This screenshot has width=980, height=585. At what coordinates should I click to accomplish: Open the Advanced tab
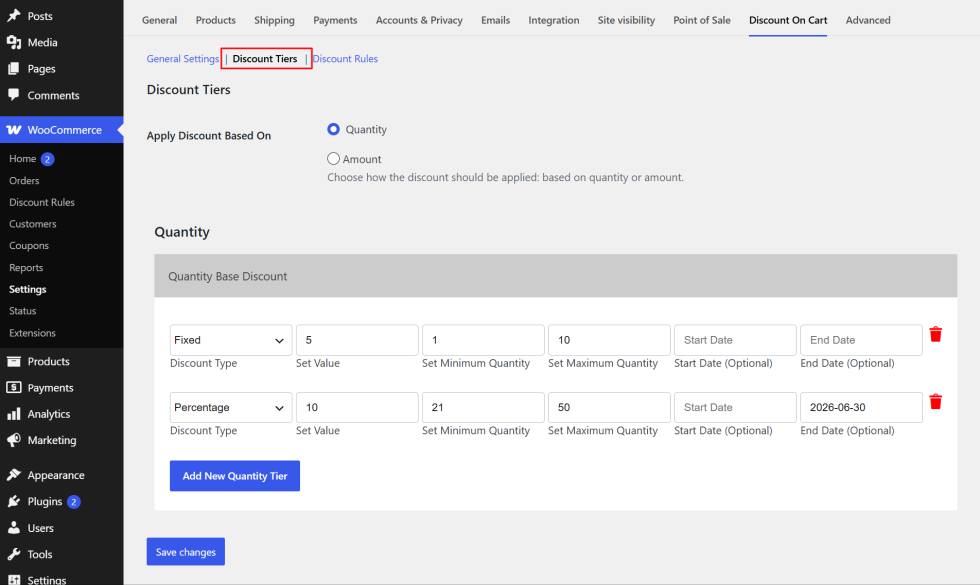click(868, 20)
